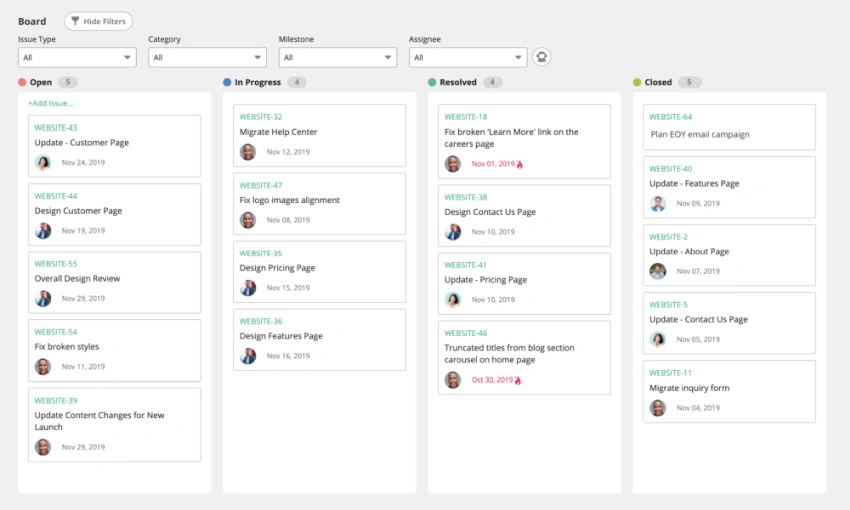Open issue key WEBSITE-18
850x510 pixels.
pos(466,117)
